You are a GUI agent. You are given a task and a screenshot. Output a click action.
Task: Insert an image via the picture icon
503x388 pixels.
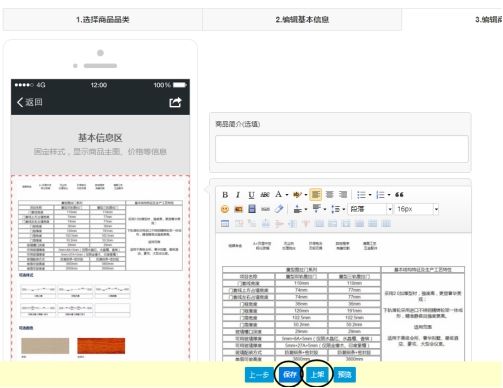click(239, 209)
